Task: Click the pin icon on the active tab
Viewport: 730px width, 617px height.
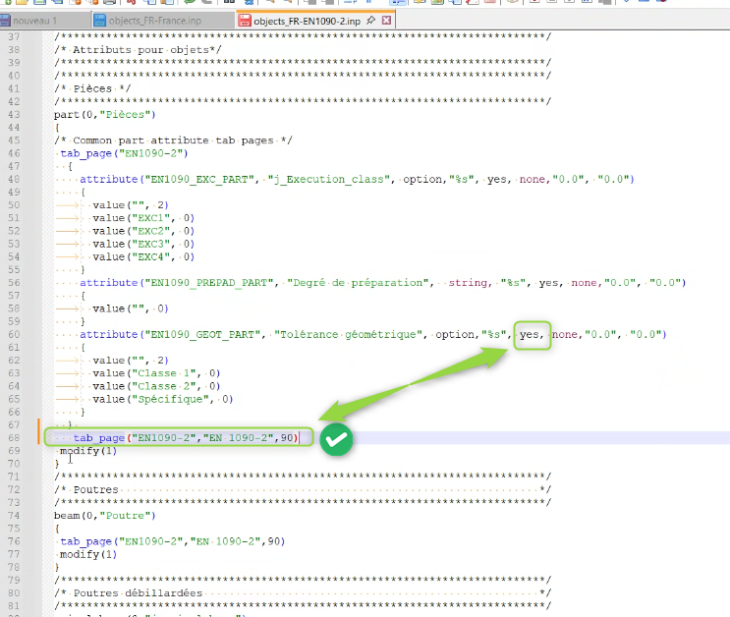Action: (x=371, y=20)
